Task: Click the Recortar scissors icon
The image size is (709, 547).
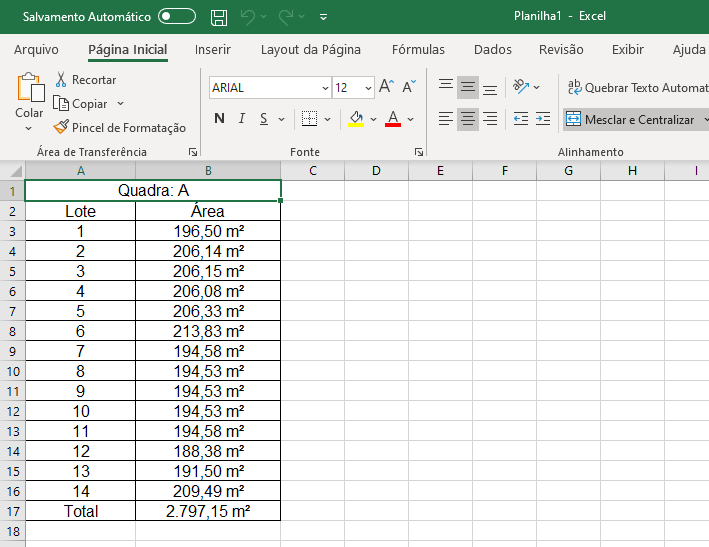Action: pos(61,80)
